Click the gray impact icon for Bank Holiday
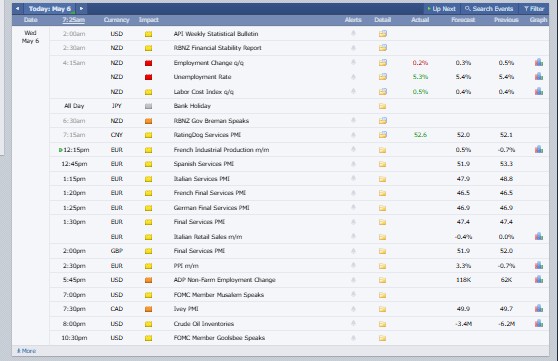This screenshot has height=361, width=558. 148,106
